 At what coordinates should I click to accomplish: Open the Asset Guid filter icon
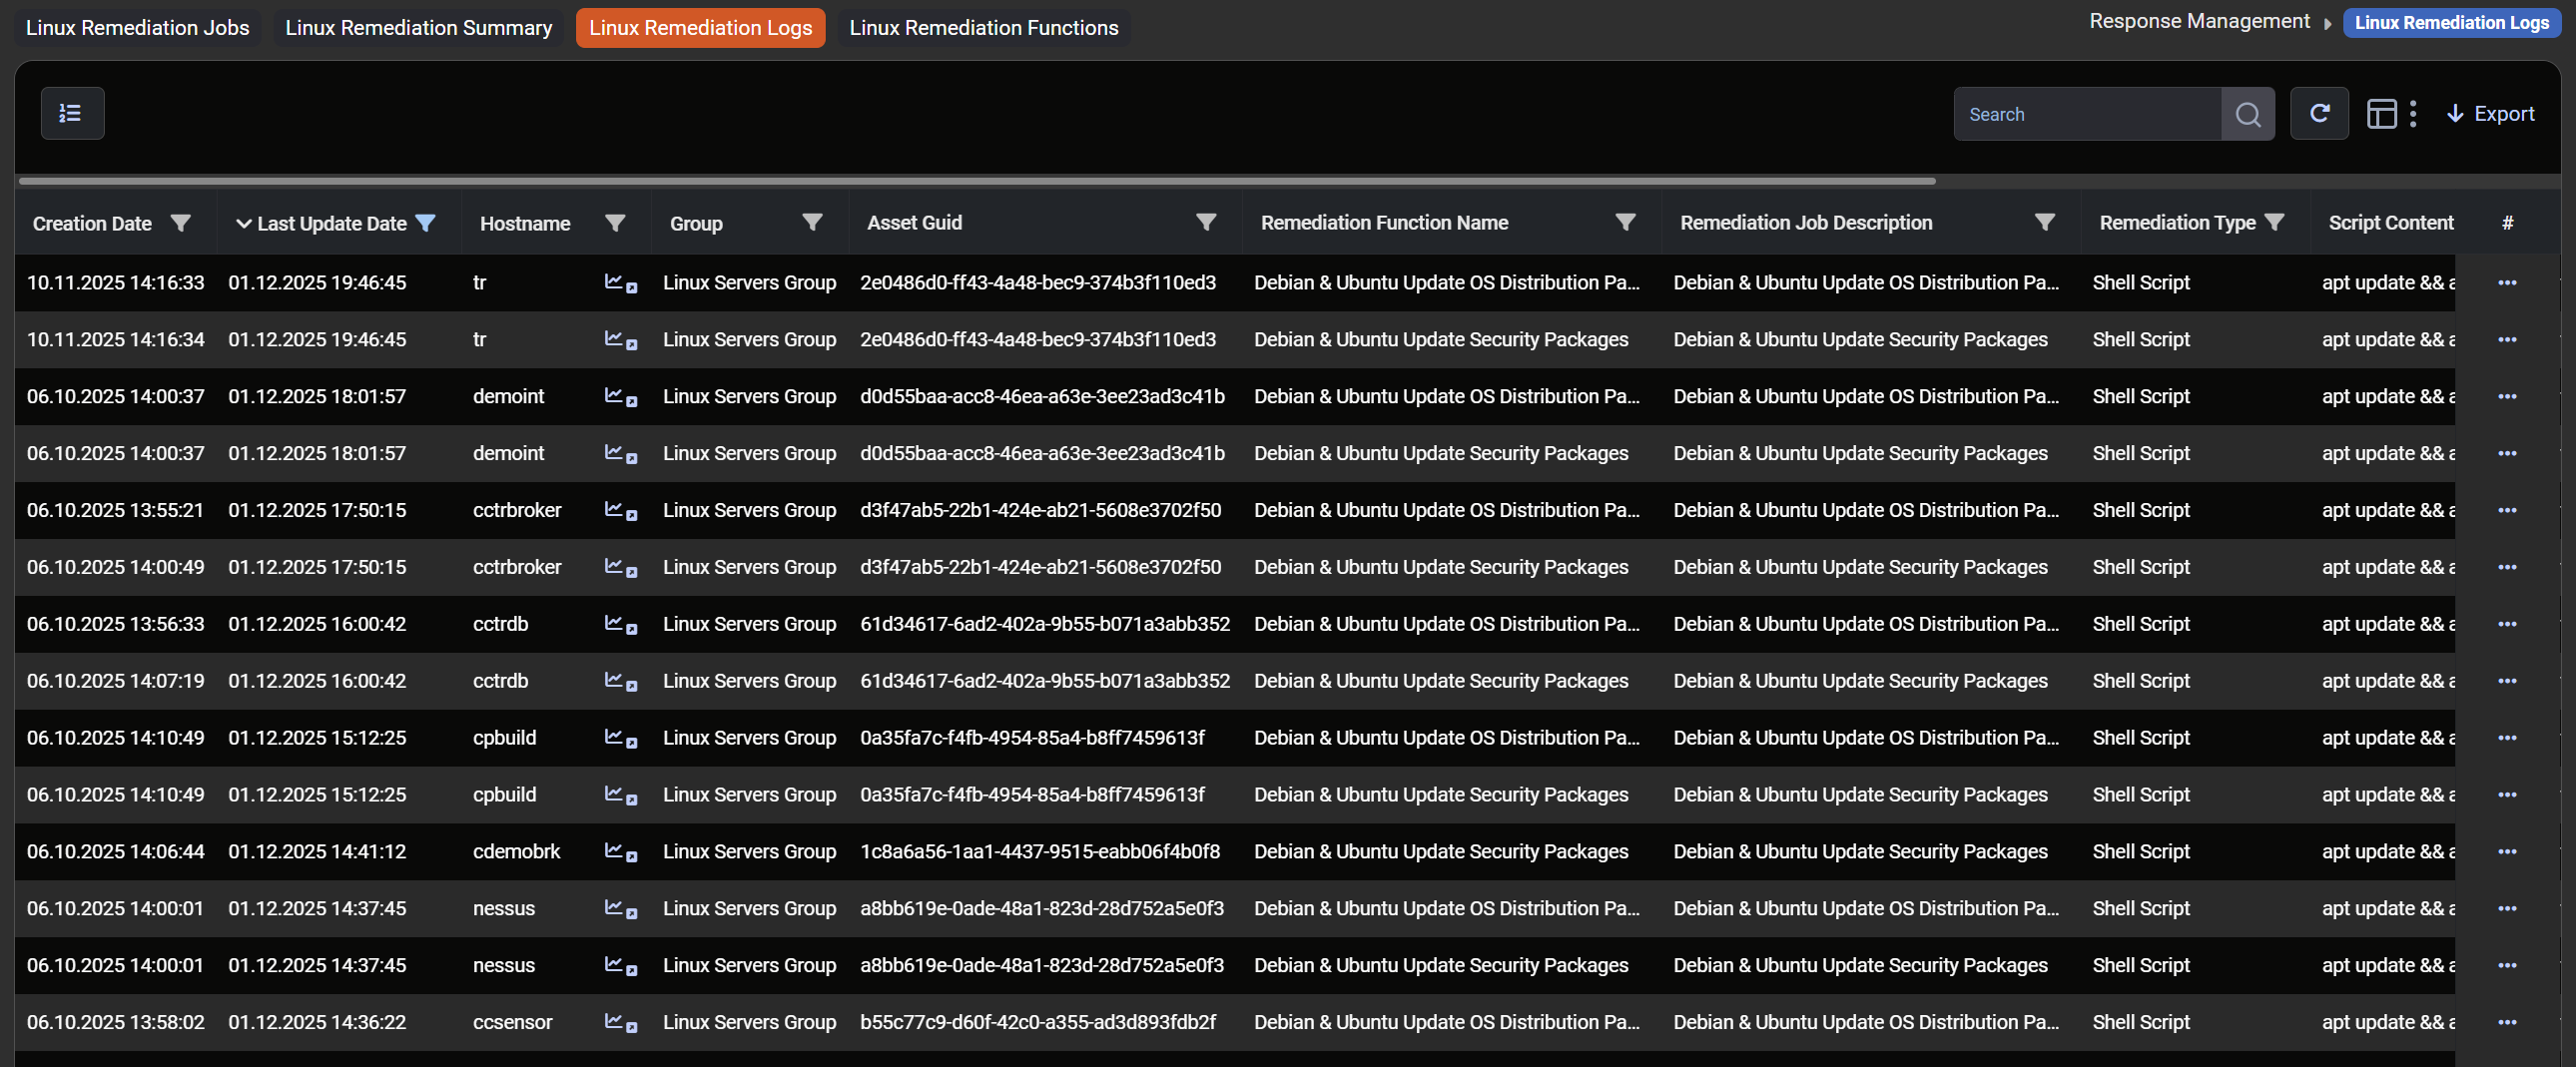1206,222
